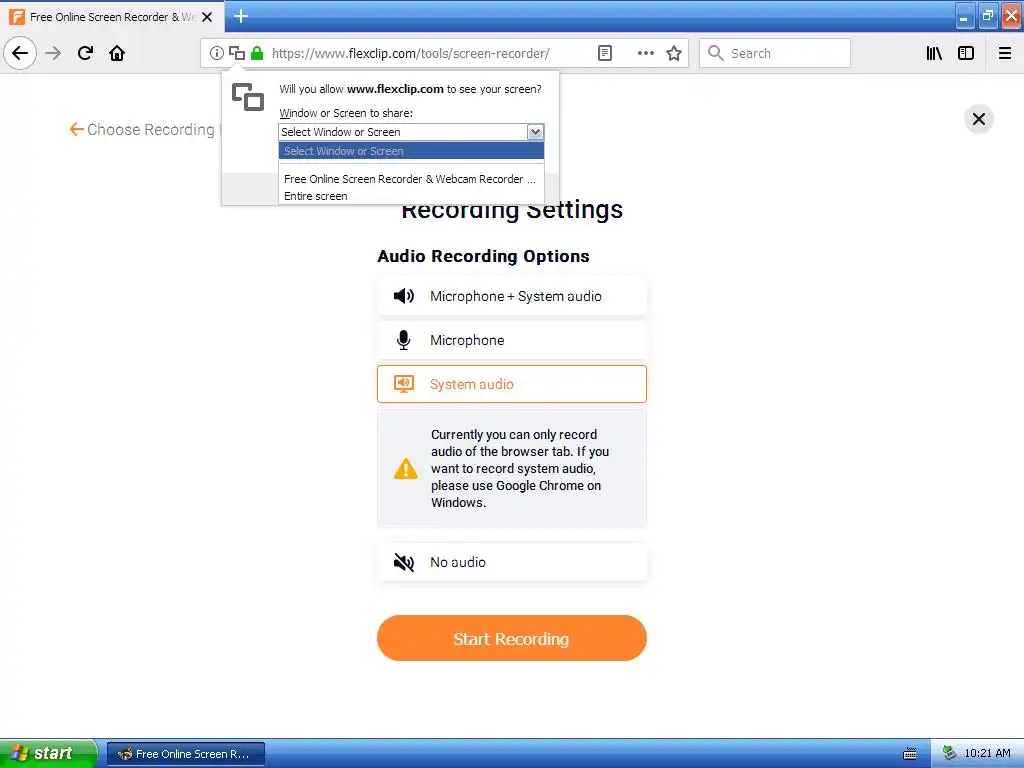
Task: Click keyboard icon in system tray
Action: tap(909, 754)
